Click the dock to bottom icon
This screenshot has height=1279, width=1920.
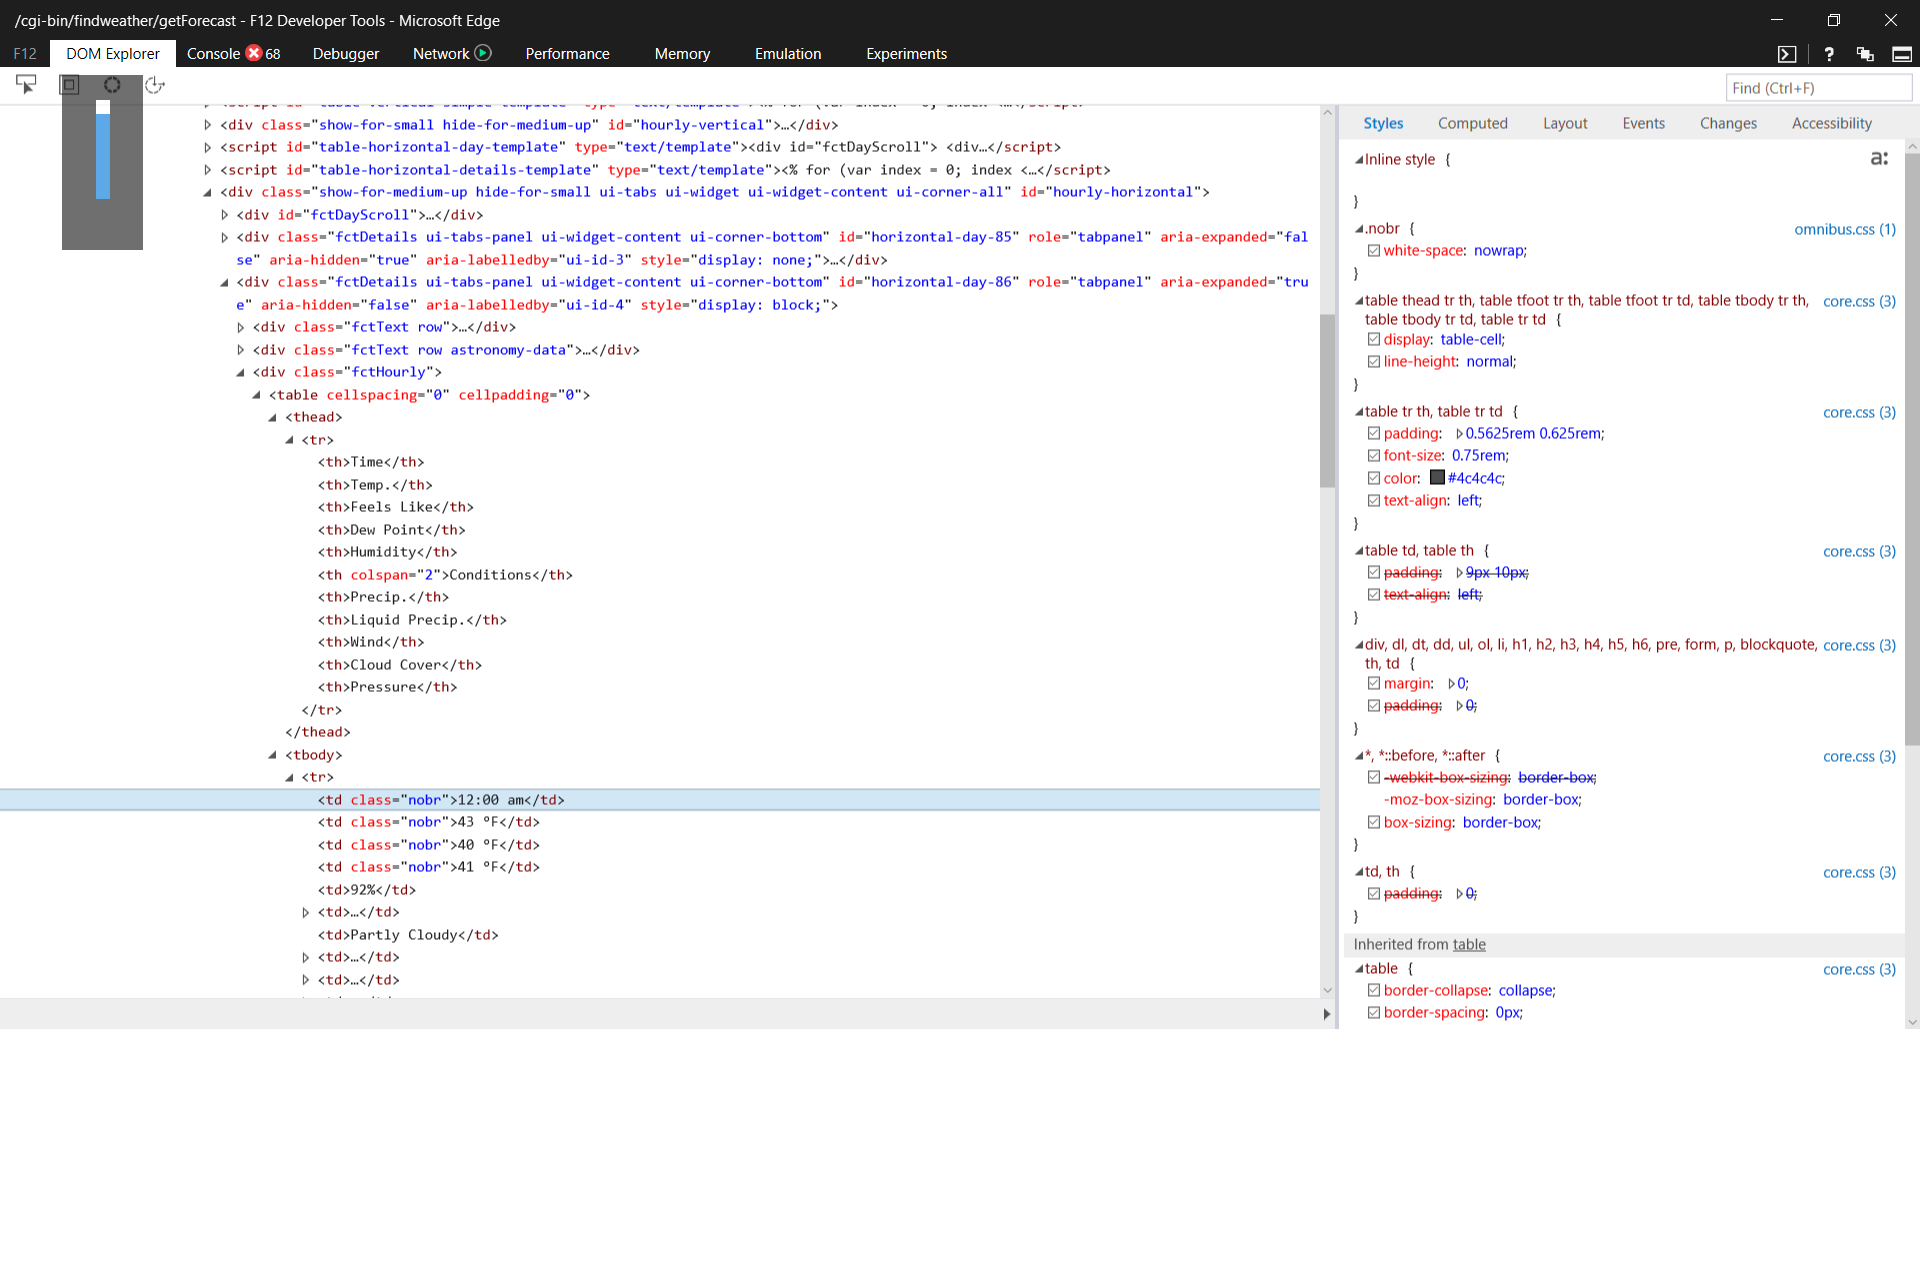click(x=1902, y=54)
